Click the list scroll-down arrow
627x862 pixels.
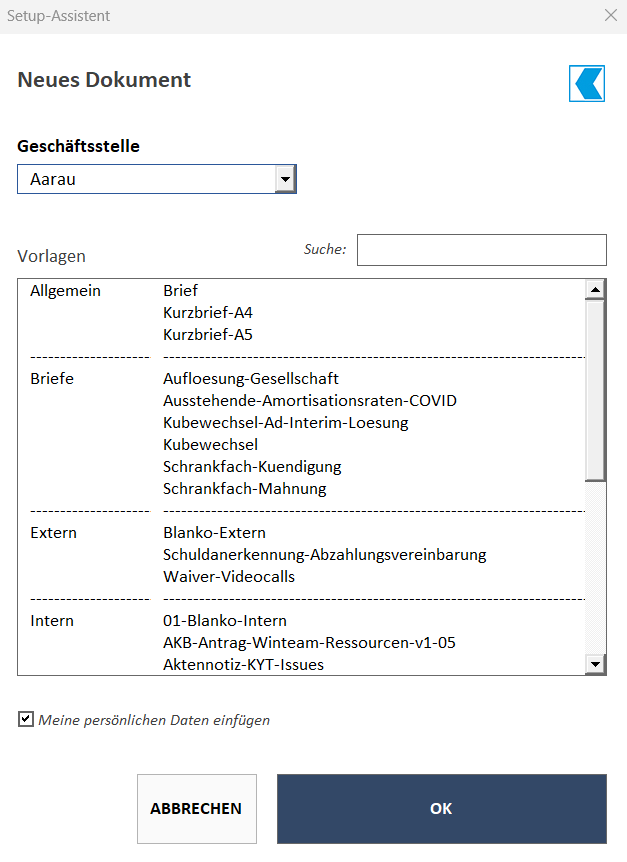[x=595, y=664]
